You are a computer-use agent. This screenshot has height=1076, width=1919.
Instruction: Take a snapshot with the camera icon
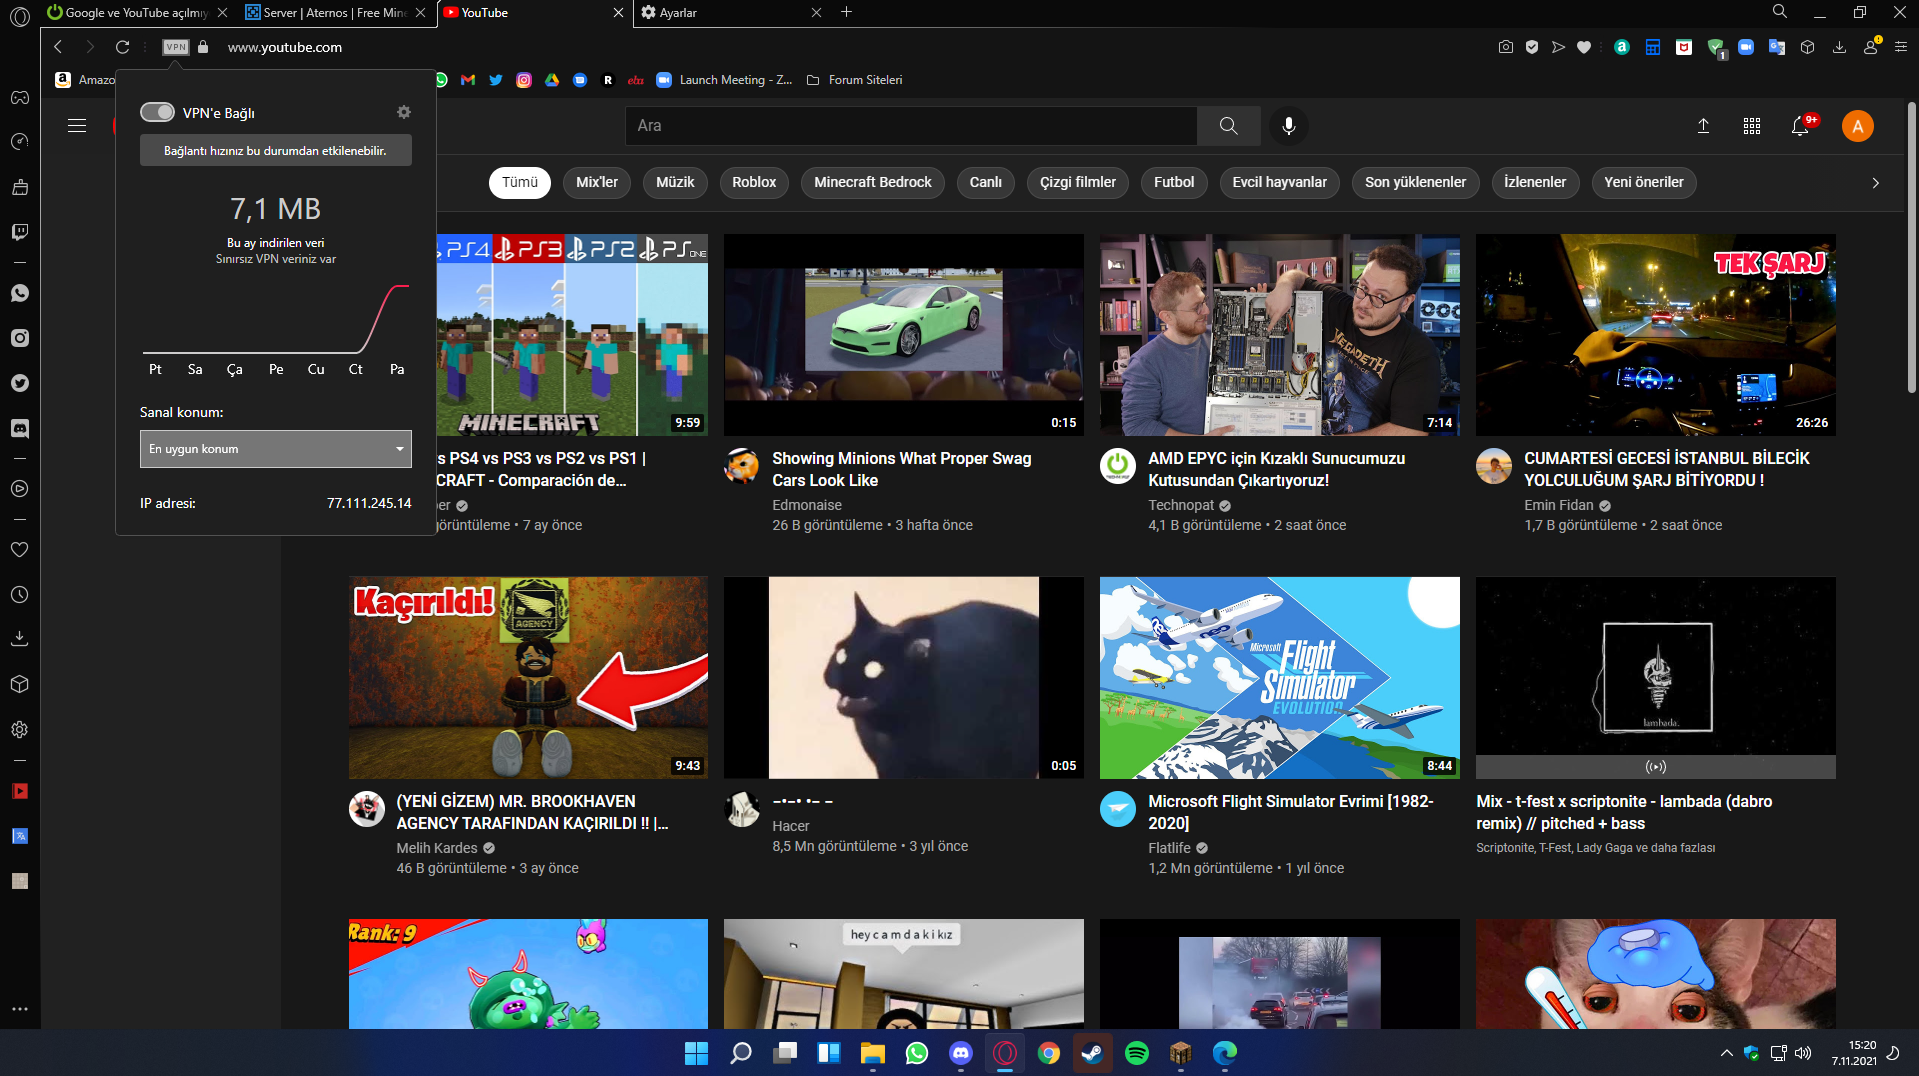1506,47
